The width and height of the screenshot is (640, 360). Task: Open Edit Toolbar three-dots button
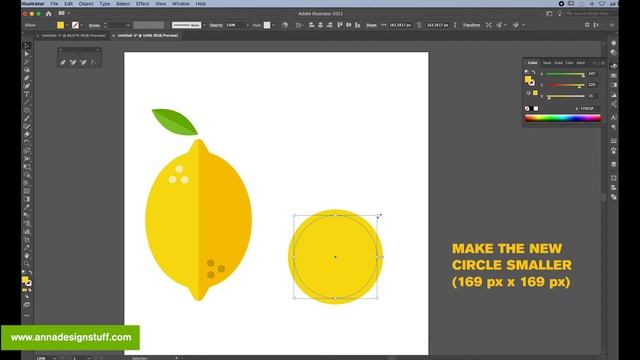click(x=27, y=316)
